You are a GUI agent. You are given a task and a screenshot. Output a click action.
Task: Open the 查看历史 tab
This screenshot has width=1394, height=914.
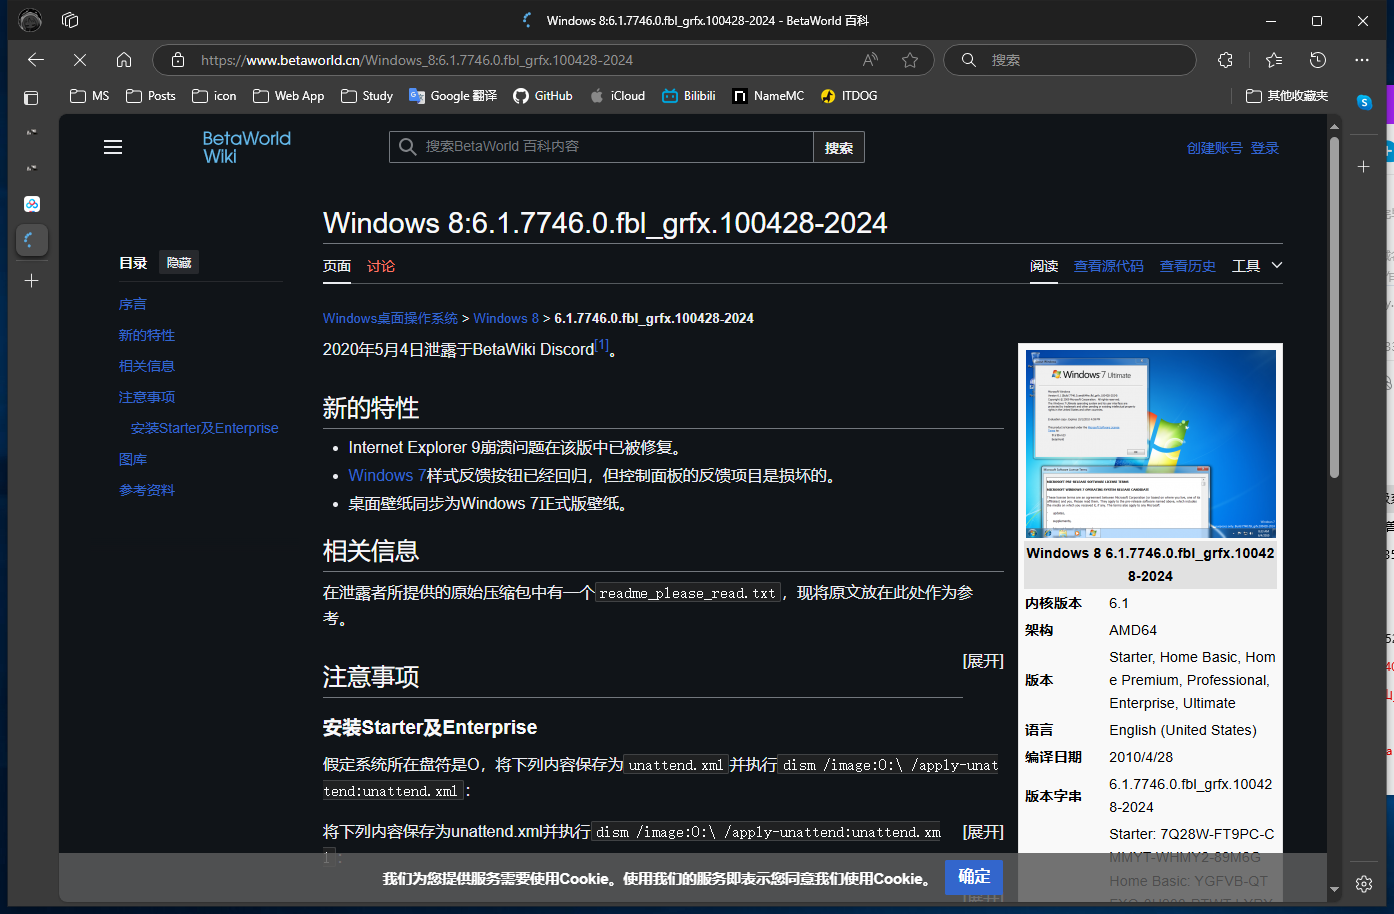tap(1187, 266)
